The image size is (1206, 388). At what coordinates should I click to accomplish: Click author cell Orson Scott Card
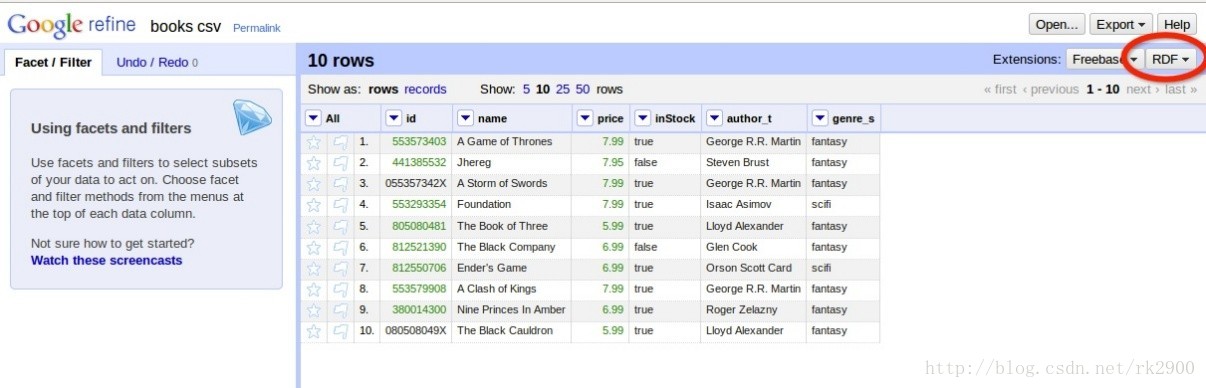[749, 268]
